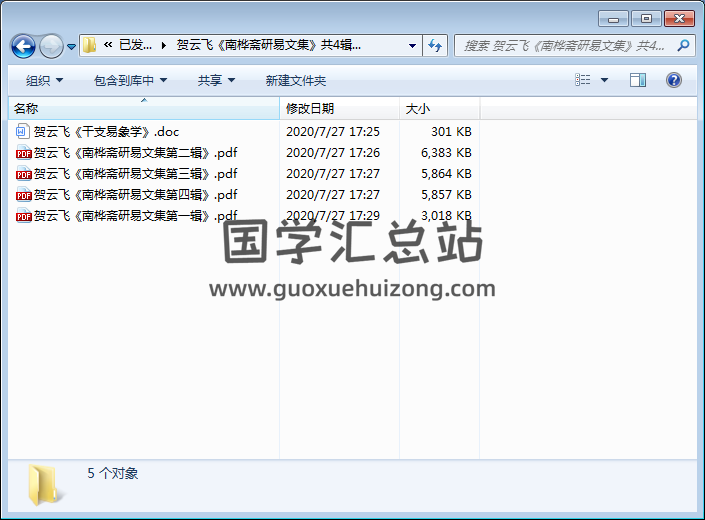Click the Back navigation arrow button

pyautogui.click(x=23, y=46)
